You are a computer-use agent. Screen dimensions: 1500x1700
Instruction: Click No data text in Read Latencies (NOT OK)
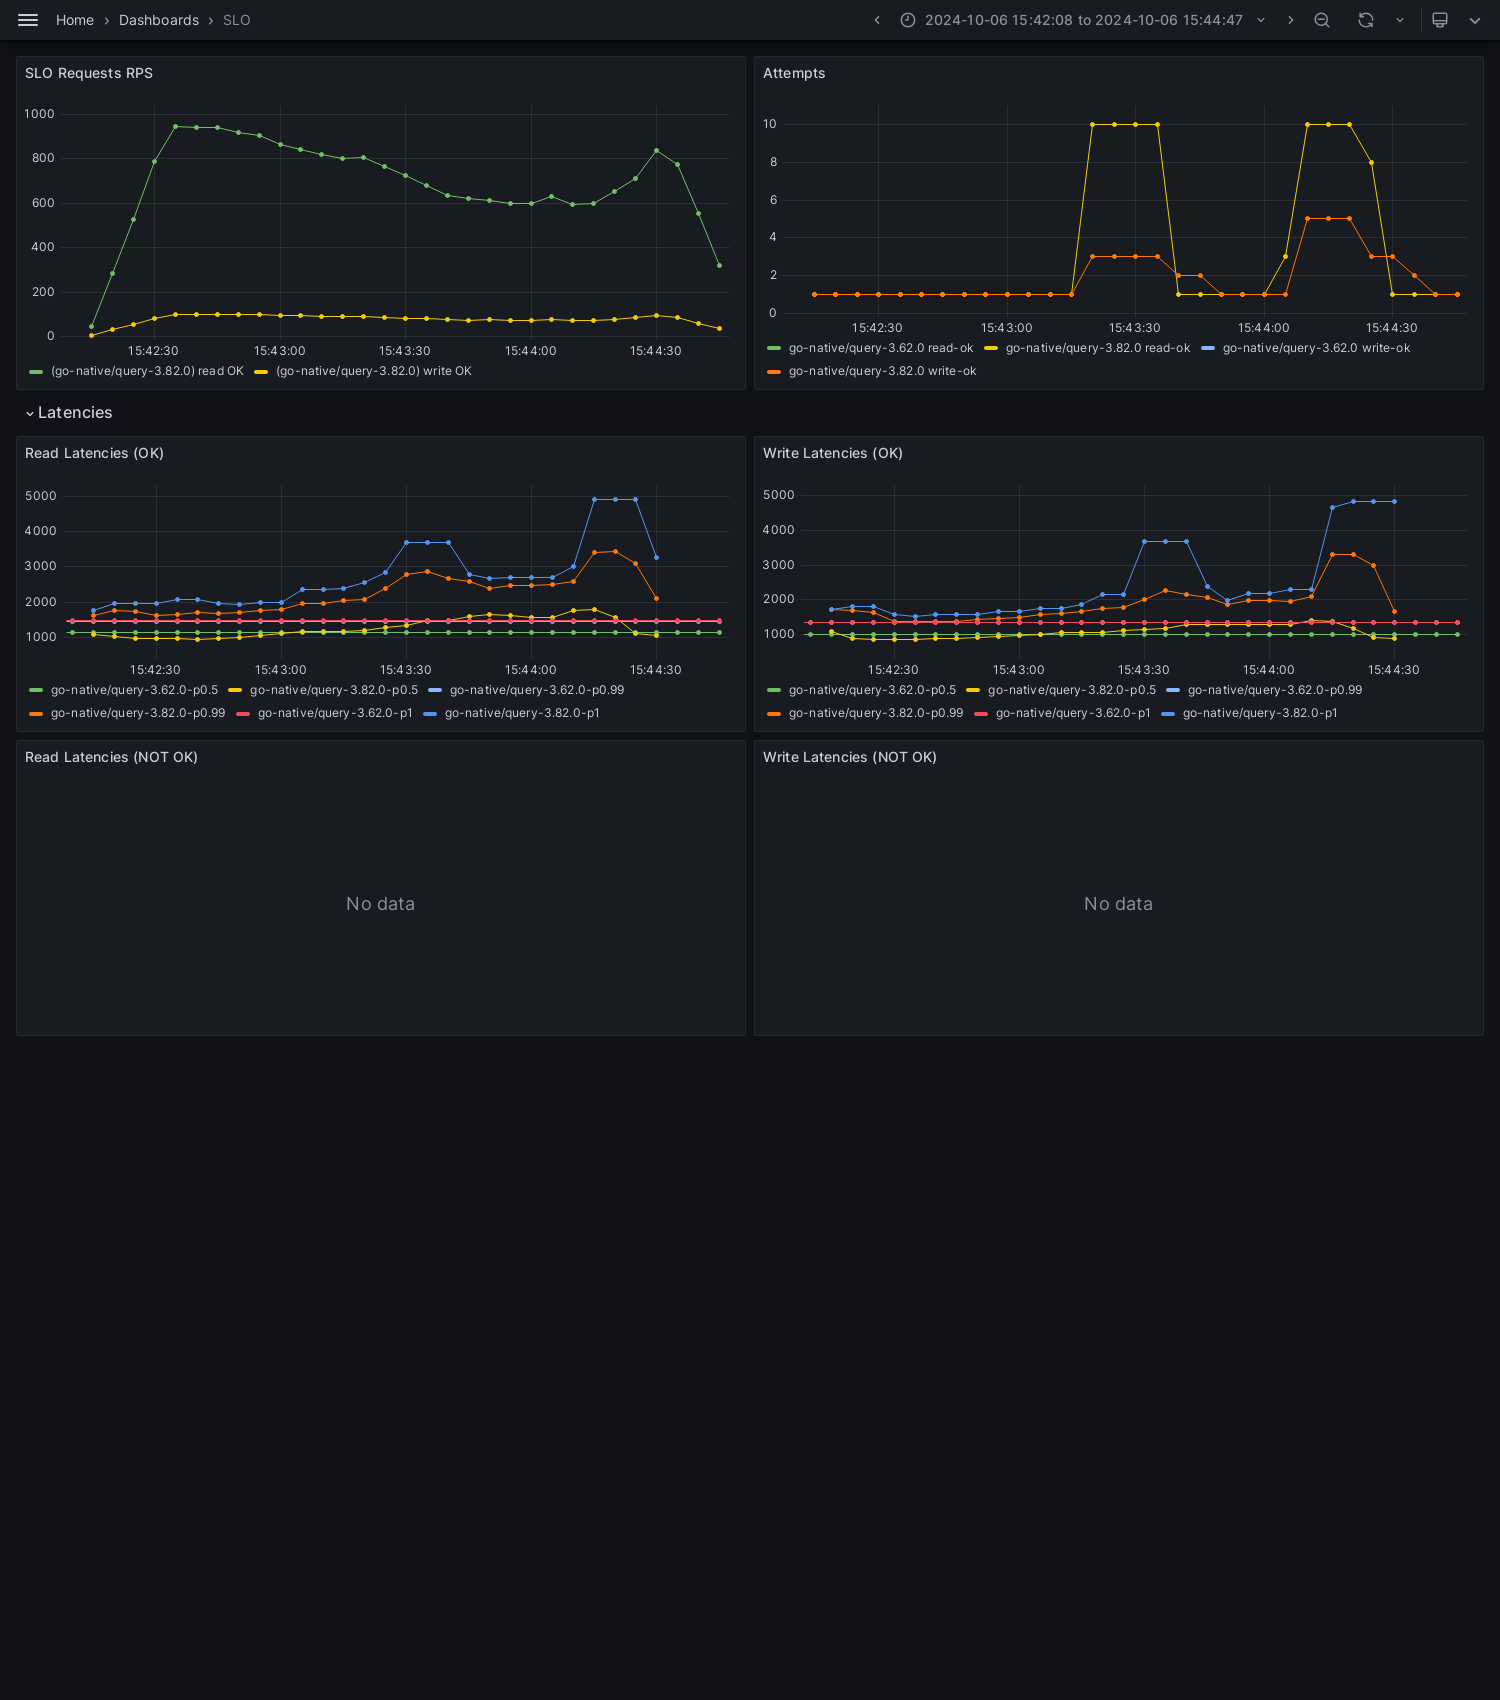coord(380,904)
